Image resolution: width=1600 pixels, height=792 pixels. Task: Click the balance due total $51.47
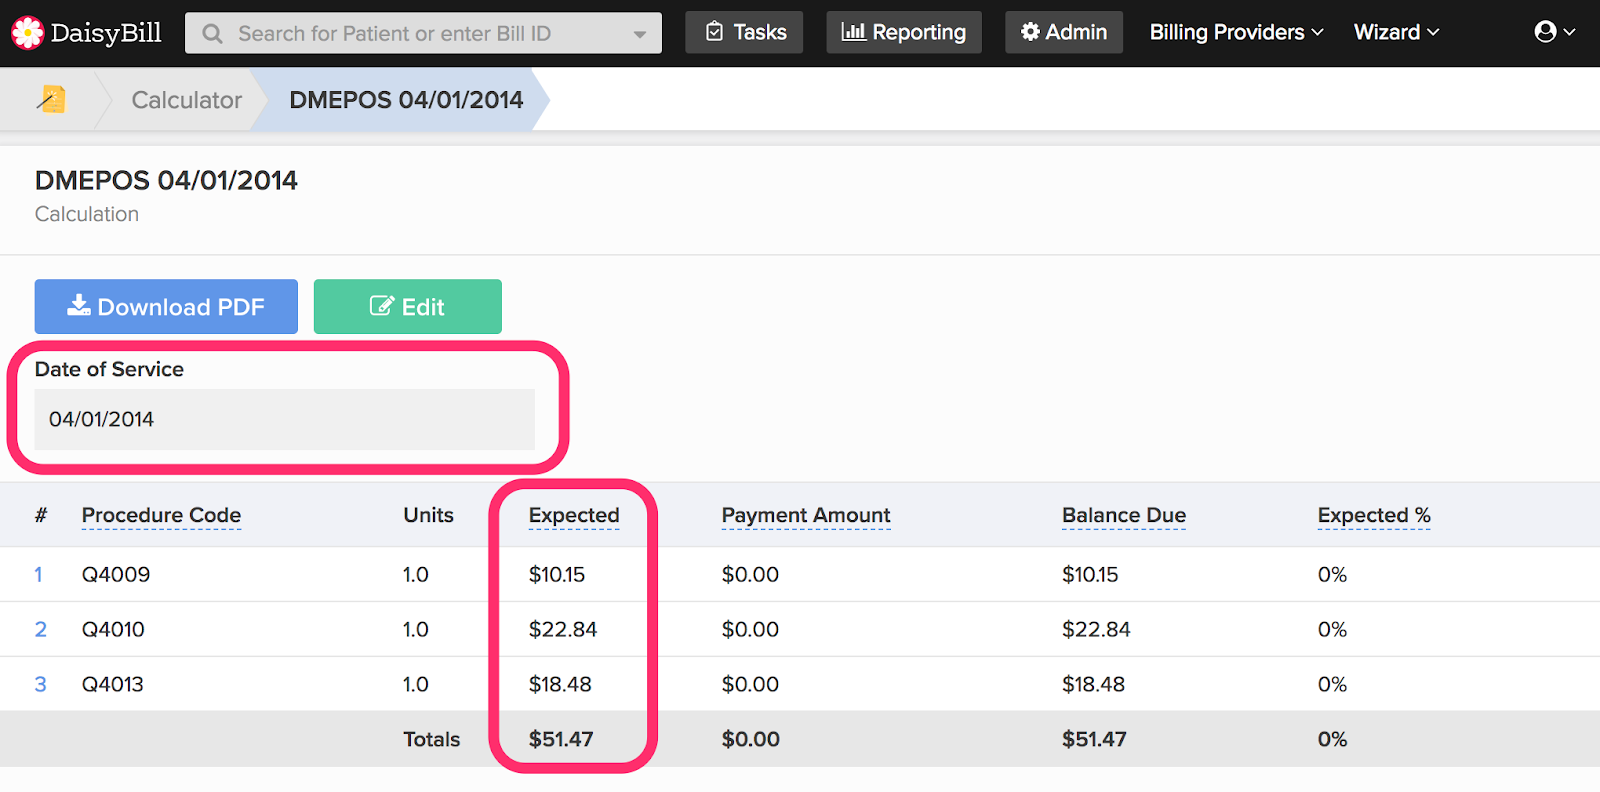click(x=1094, y=739)
